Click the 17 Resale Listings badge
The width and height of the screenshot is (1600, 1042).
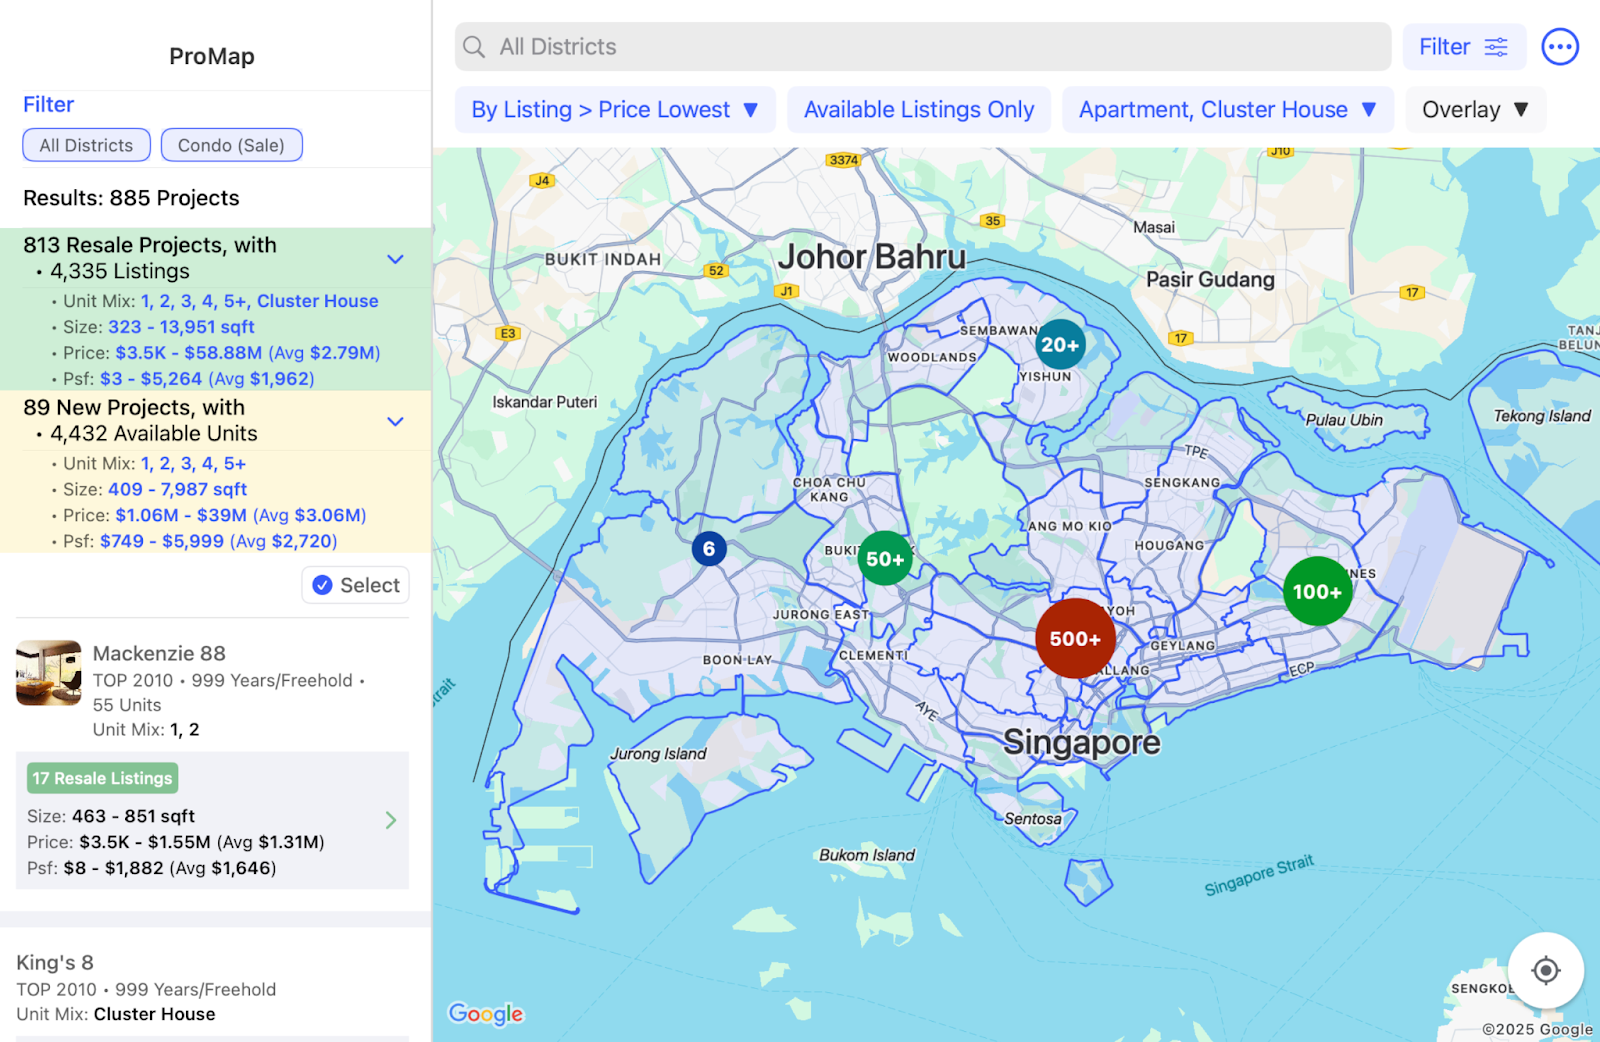[x=102, y=778]
